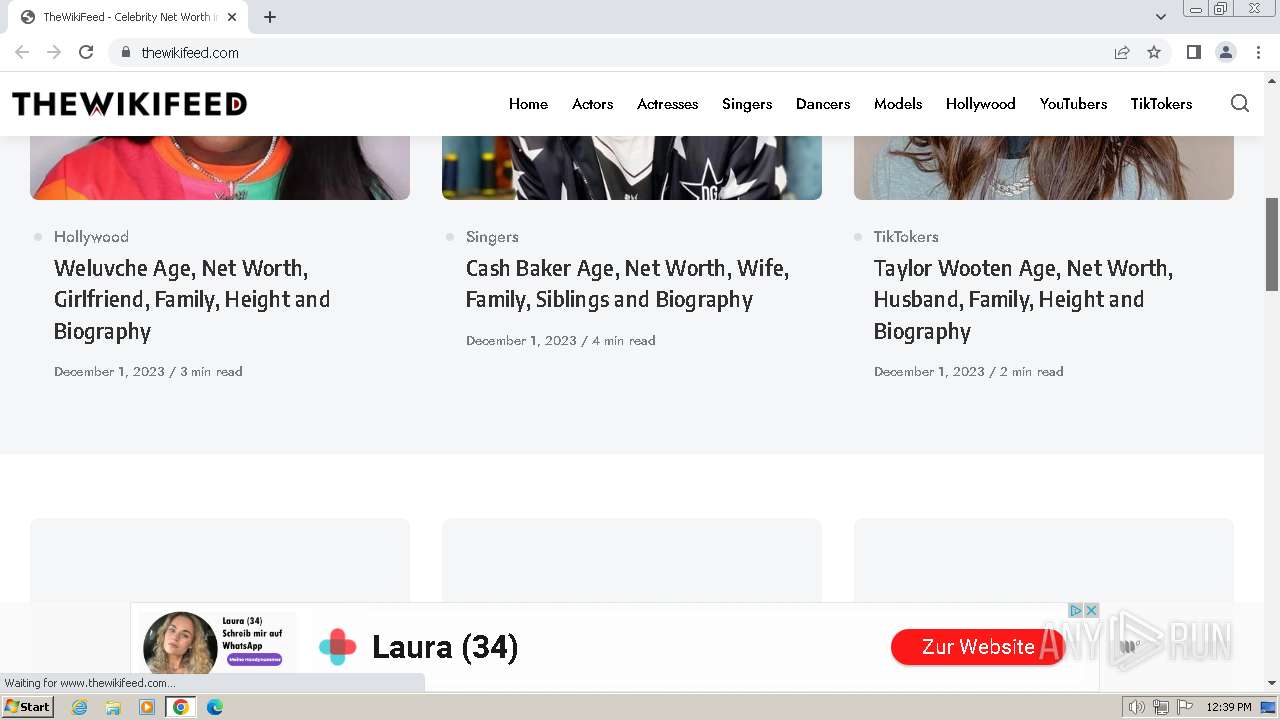Go to the YouTubers section
Image resolution: width=1280 pixels, height=720 pixels.
[1073, 104]
